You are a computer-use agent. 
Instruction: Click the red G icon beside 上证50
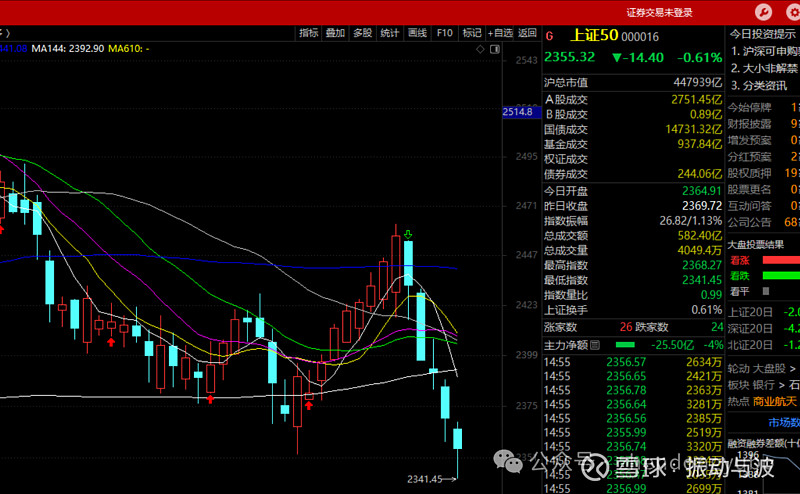549,36
